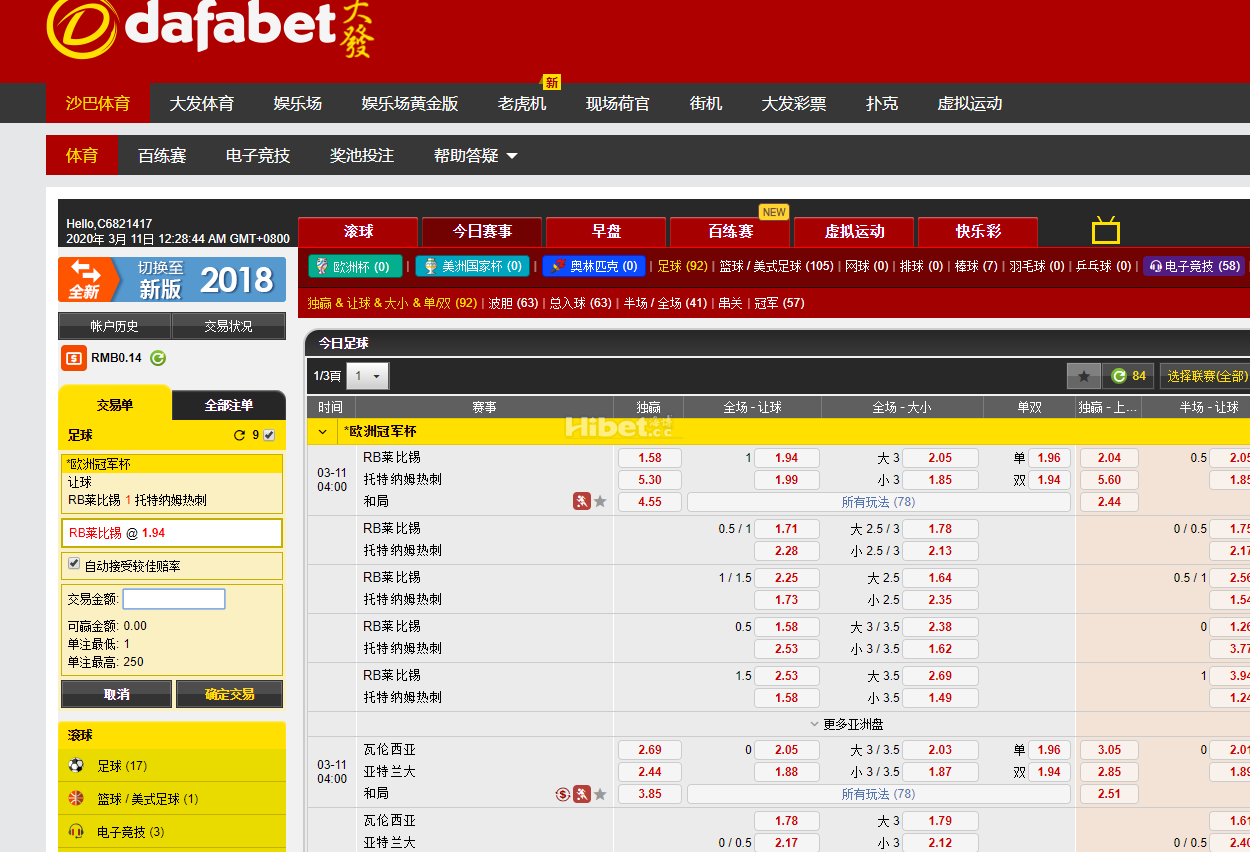Collapse the 欧洲冠军杯 league section
Viewport: 1250px width, 852px height.
click(x=322, y=432)
